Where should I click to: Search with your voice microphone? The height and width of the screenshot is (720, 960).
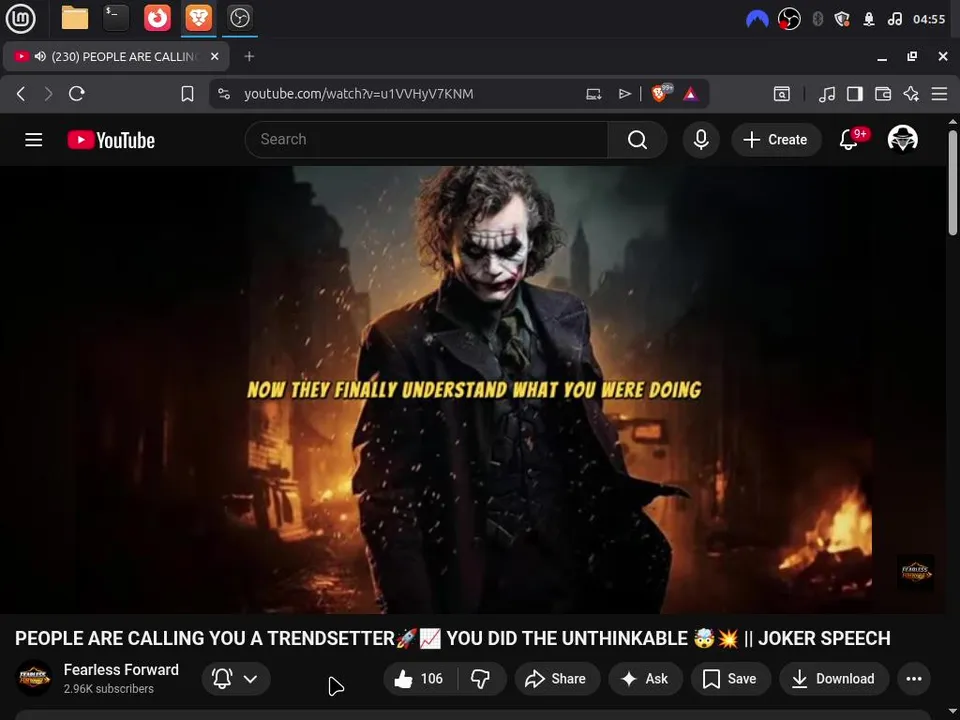point(701,140)
